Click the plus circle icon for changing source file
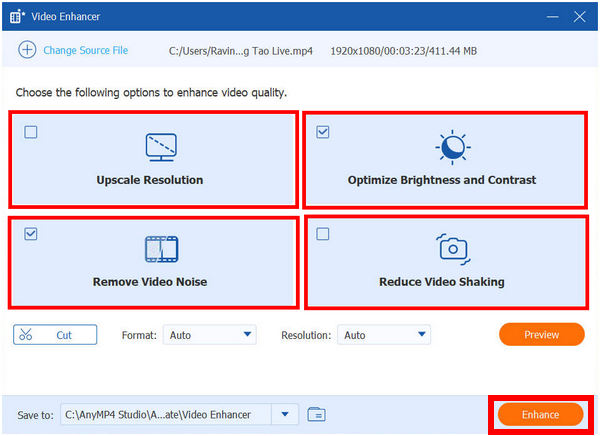This screenshot has height=436, width=600. point(27,50)
